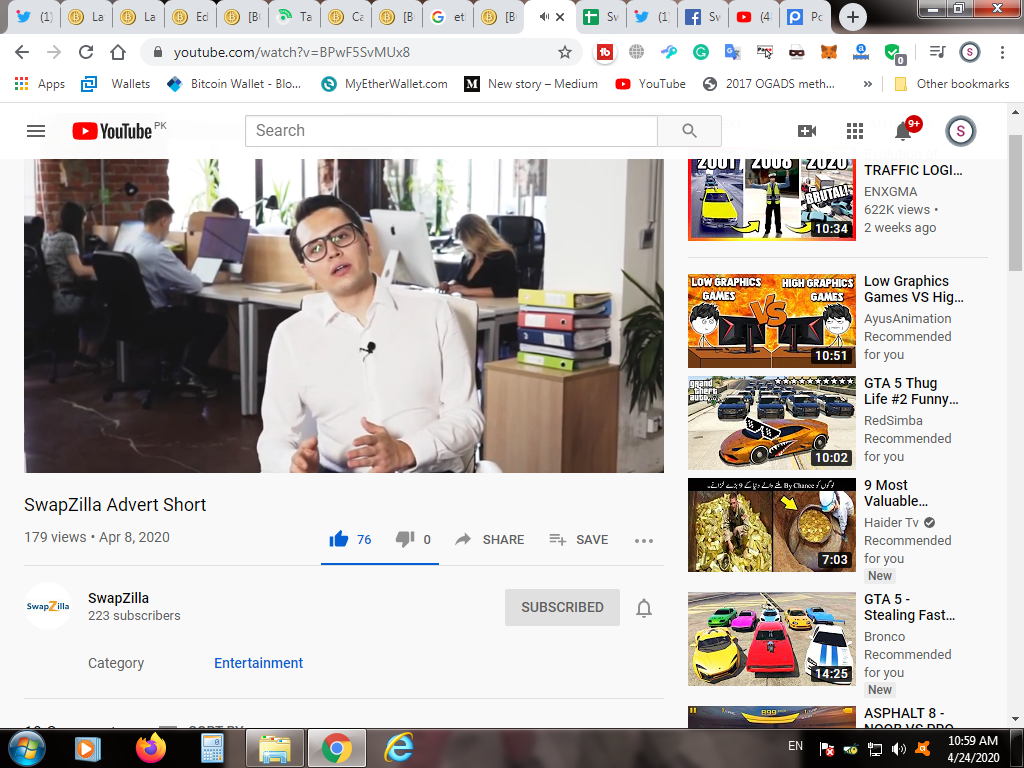Open the New story – Medium bookmark
1024x768 pixels.
pos(531,84)
